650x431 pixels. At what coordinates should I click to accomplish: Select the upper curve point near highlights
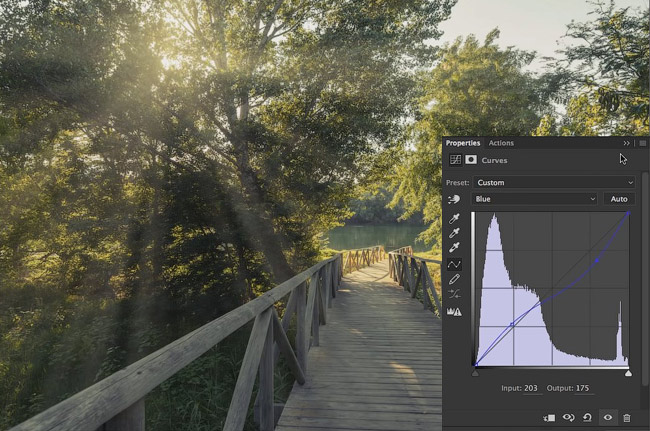(x=597, y=261)
